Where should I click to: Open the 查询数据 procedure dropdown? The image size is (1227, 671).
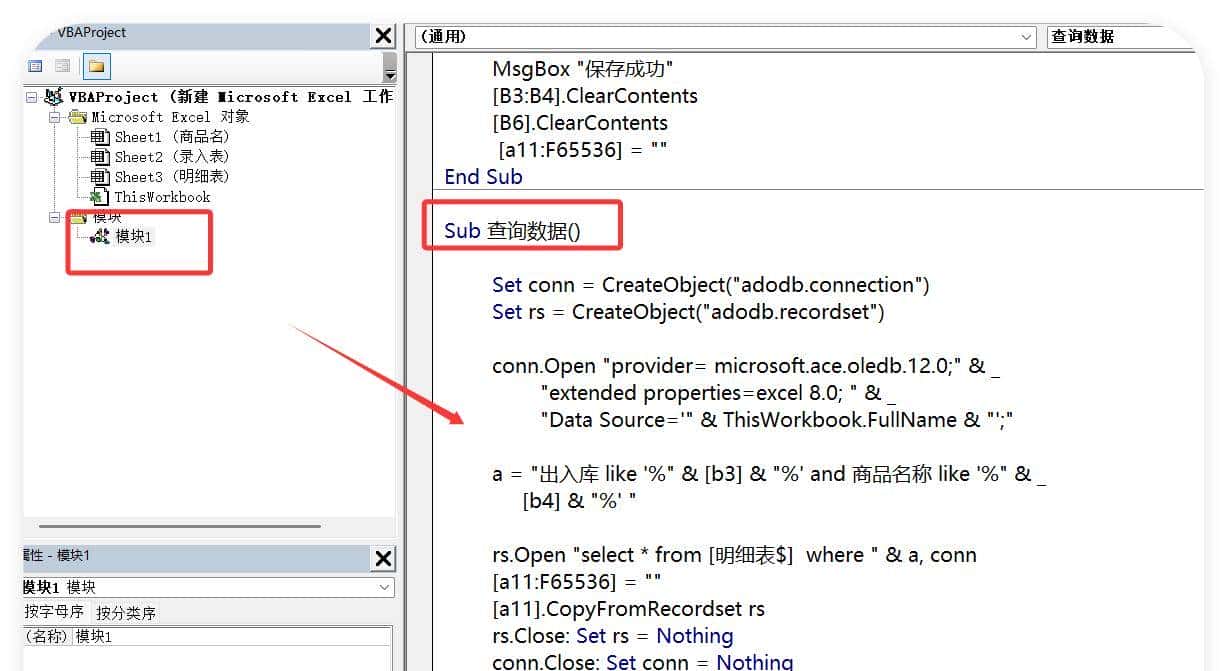(x=1120, y=37)
